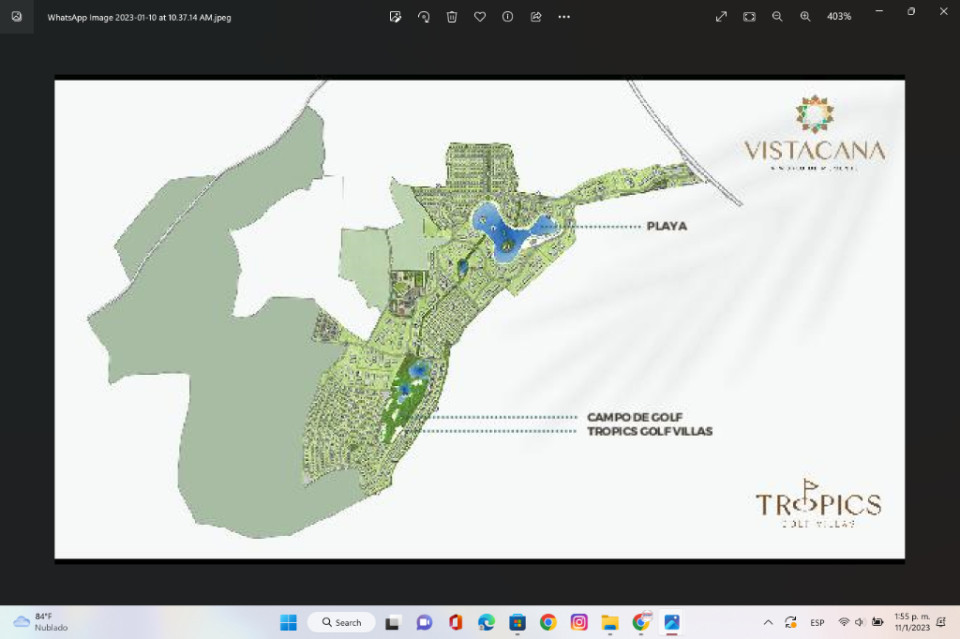Screen dimensions: 960x639
Task: Click the taskbar Search box
Action: click(x=341, y=622)
